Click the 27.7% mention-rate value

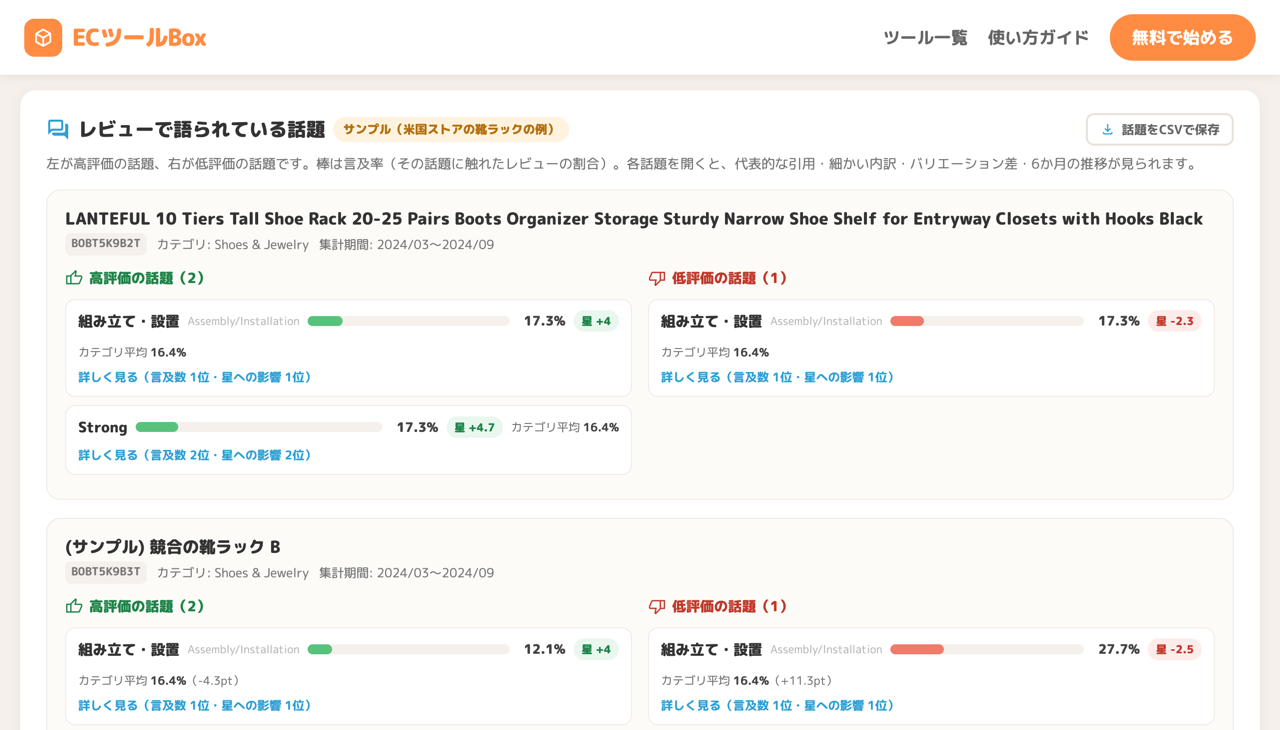point(1119,649)
